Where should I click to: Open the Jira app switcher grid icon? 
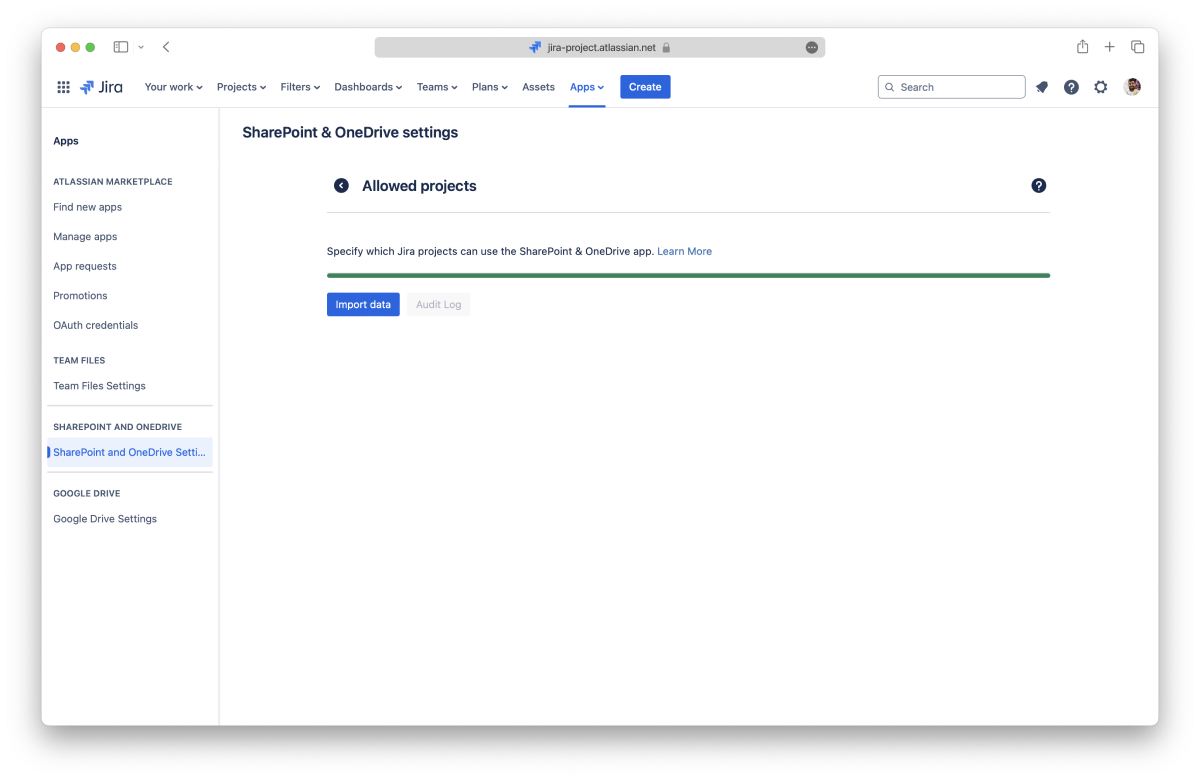click(63, 87)
